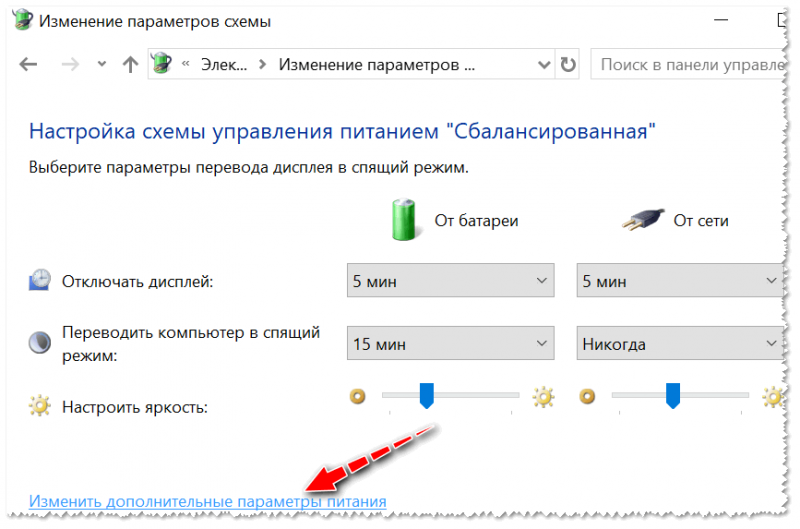Image resolution: width=800 pixels, height=529 pixels.
Task: Adjust battery brightness slider thumb
Action: click(x=427, y=396)
